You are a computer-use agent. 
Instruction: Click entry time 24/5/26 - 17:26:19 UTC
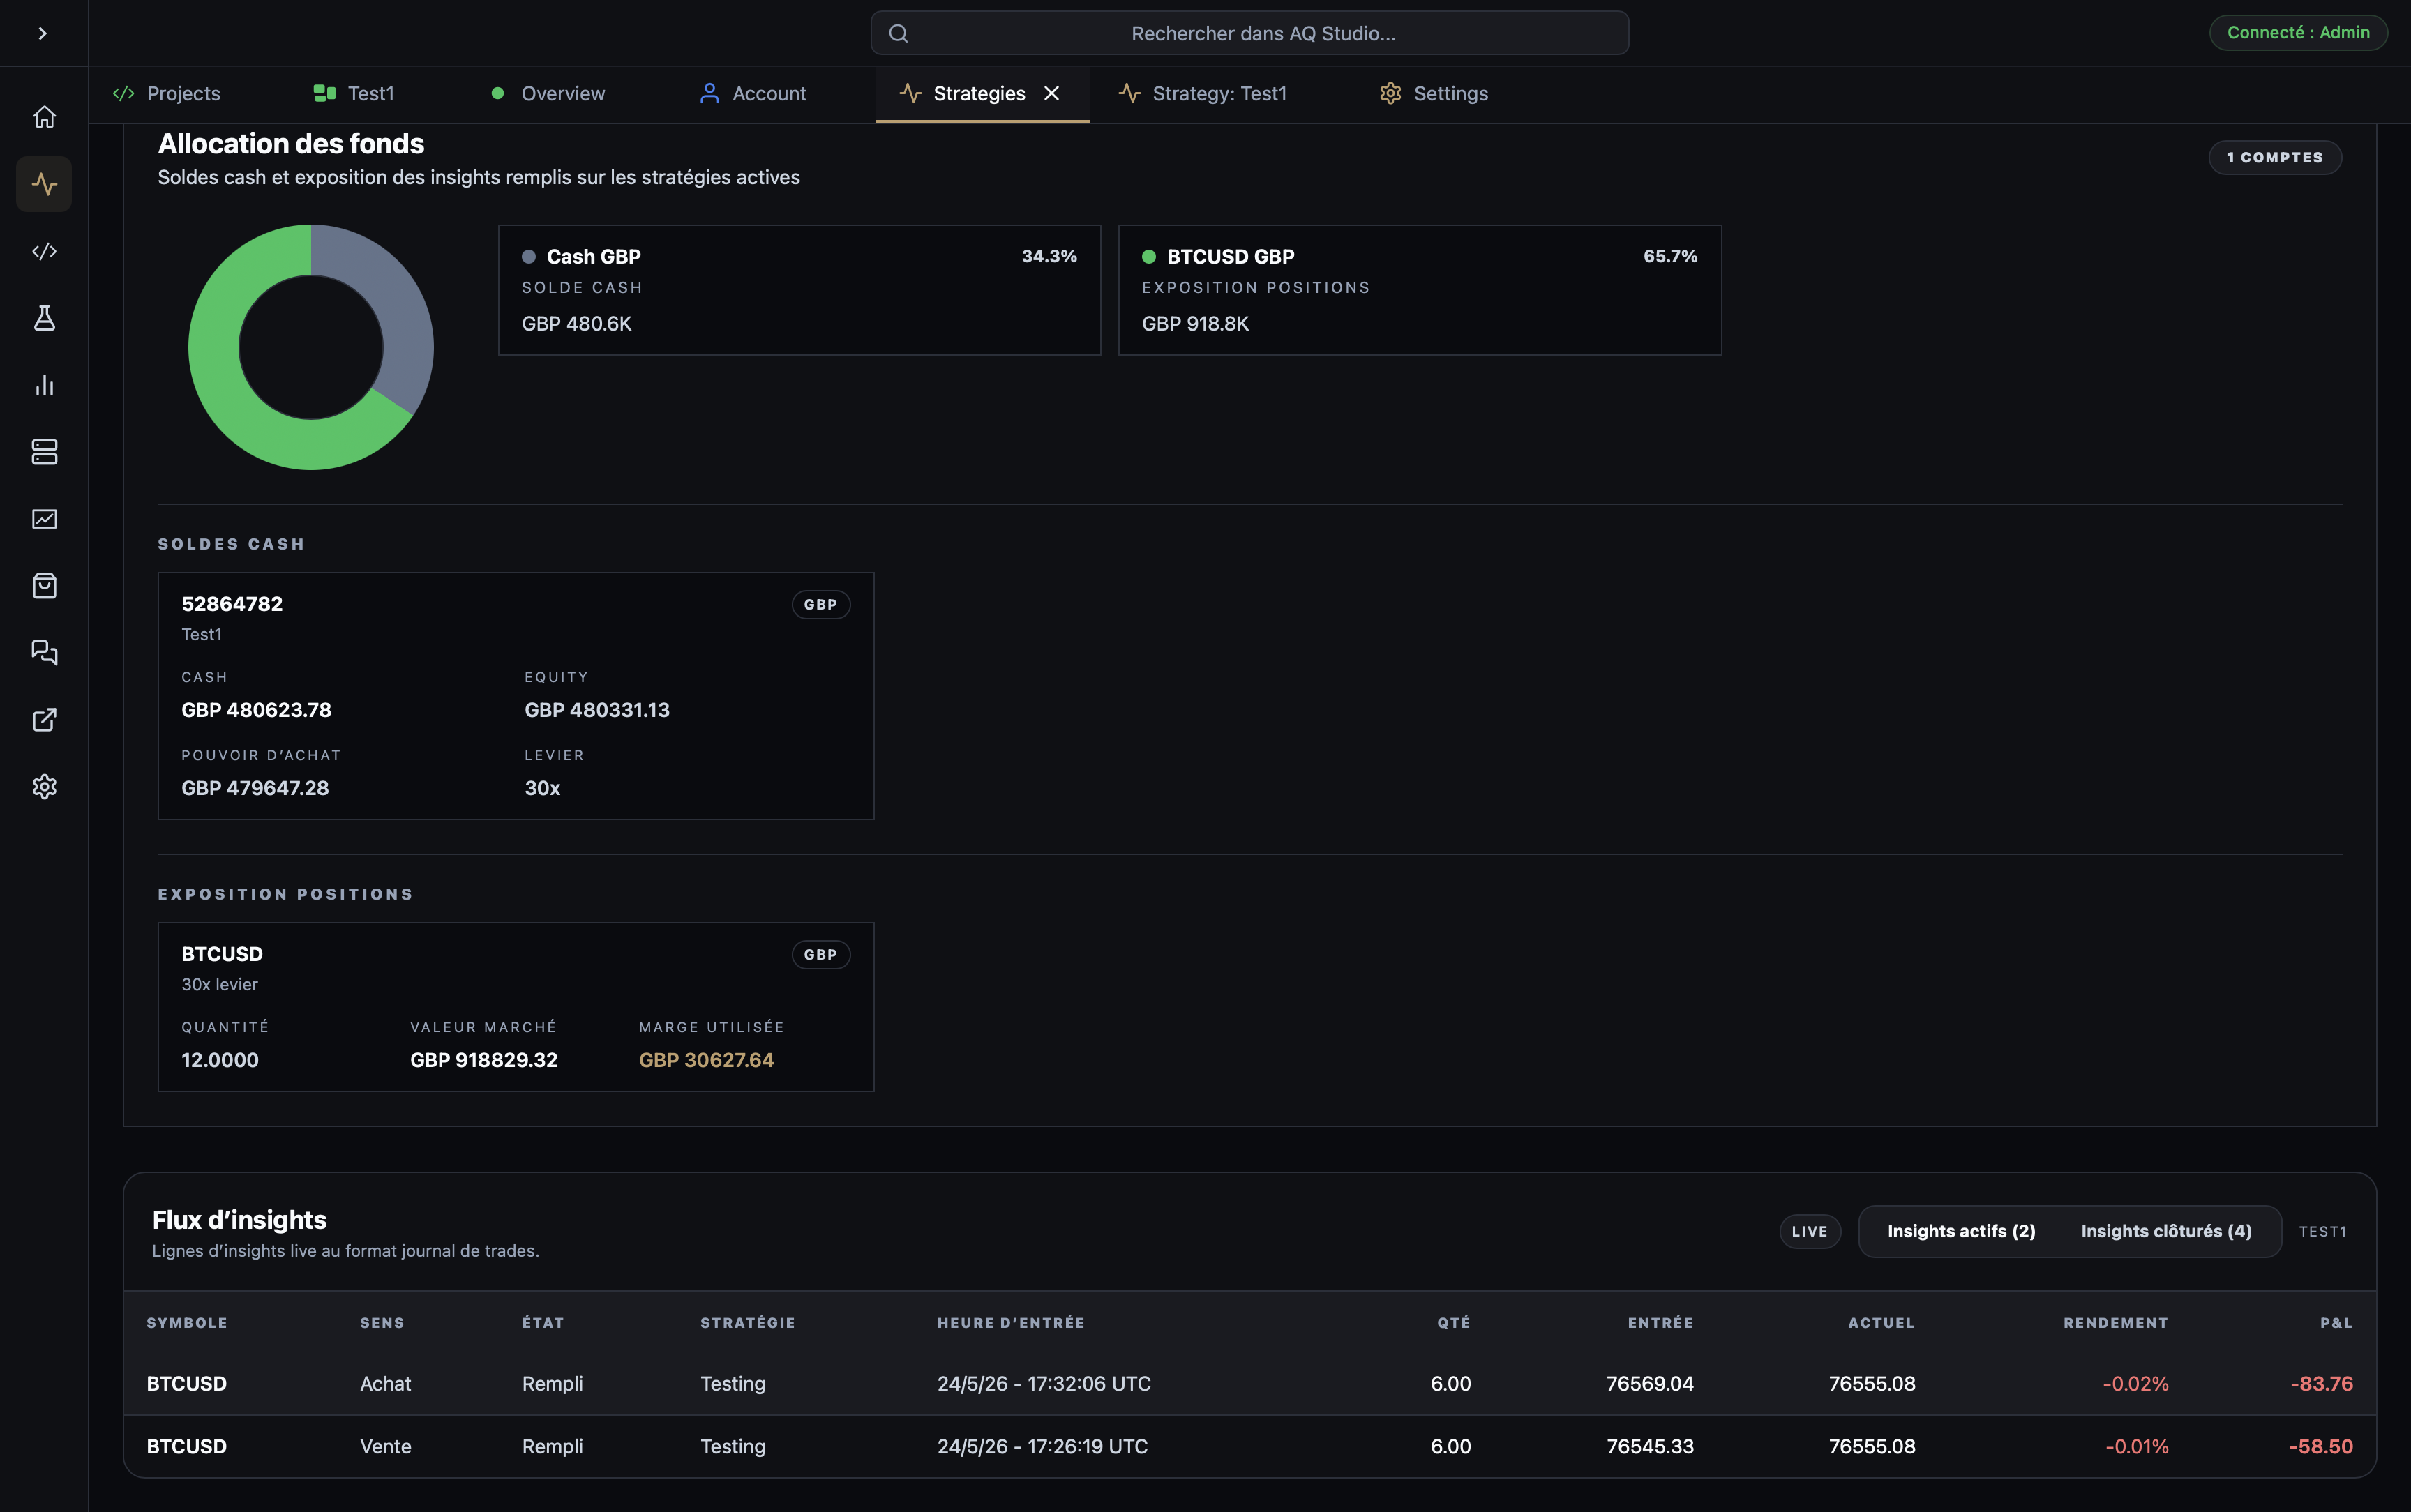point(1042,1447)
